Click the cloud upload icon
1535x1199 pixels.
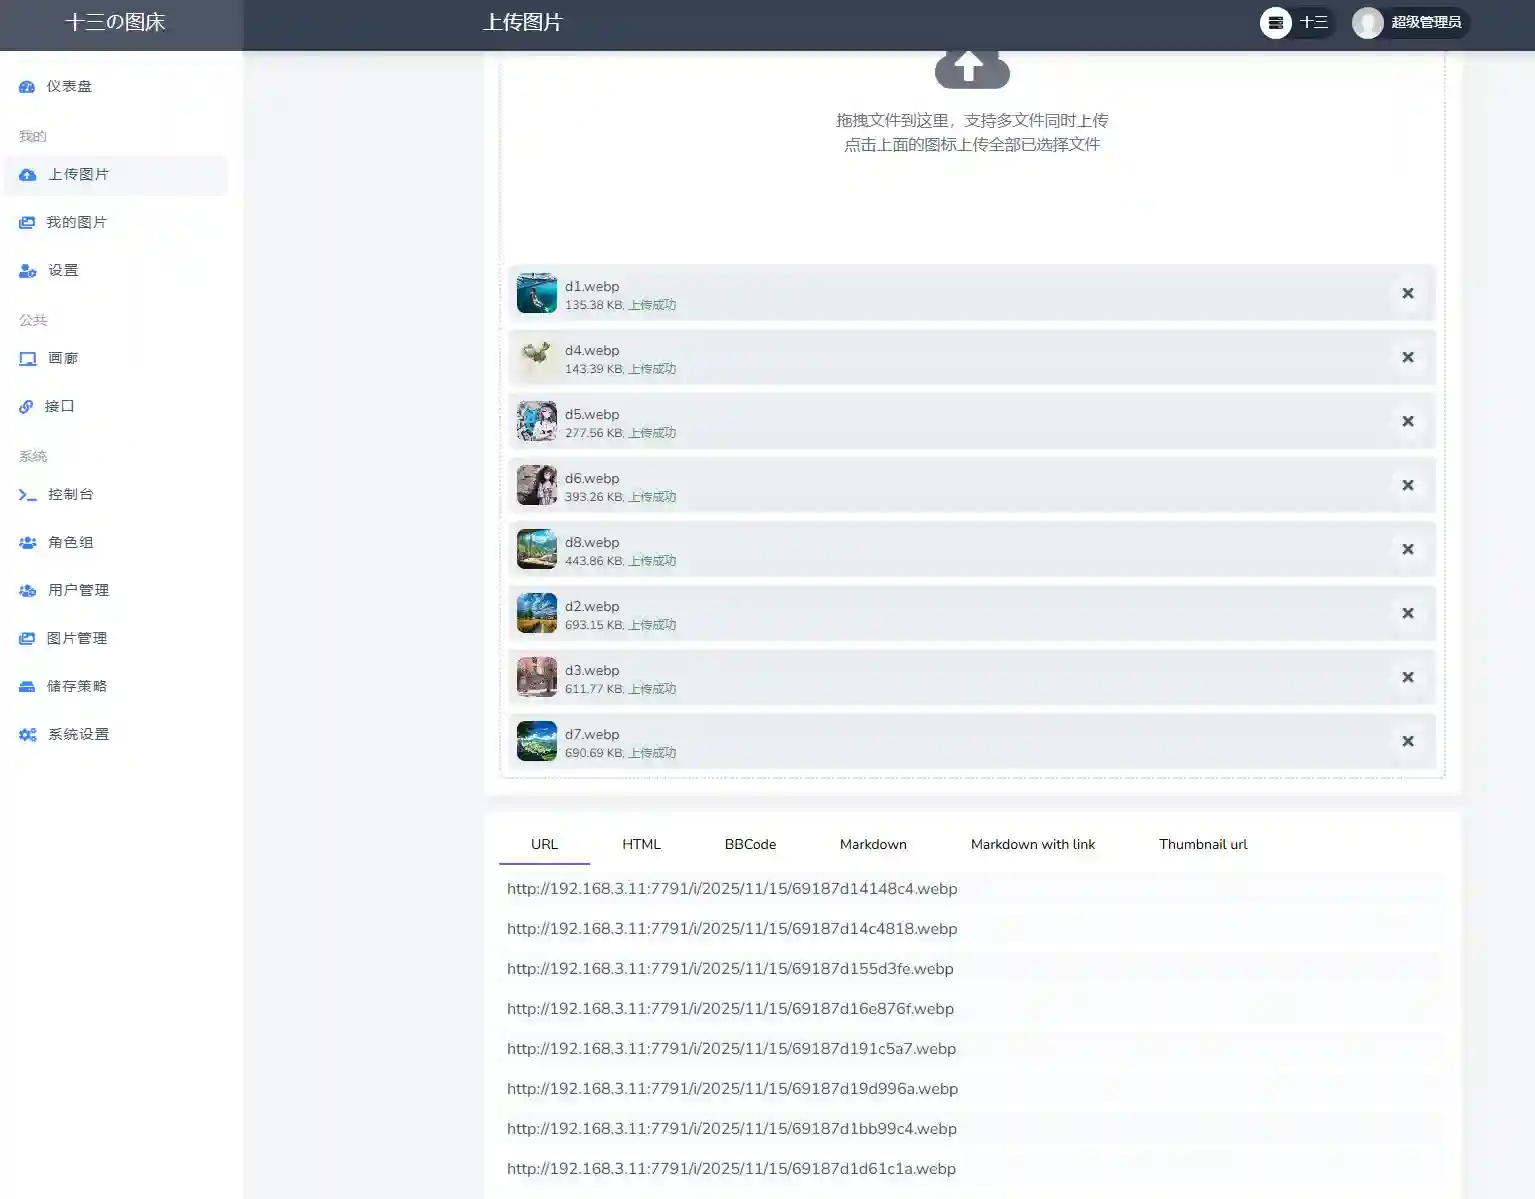tap(971, 68)
